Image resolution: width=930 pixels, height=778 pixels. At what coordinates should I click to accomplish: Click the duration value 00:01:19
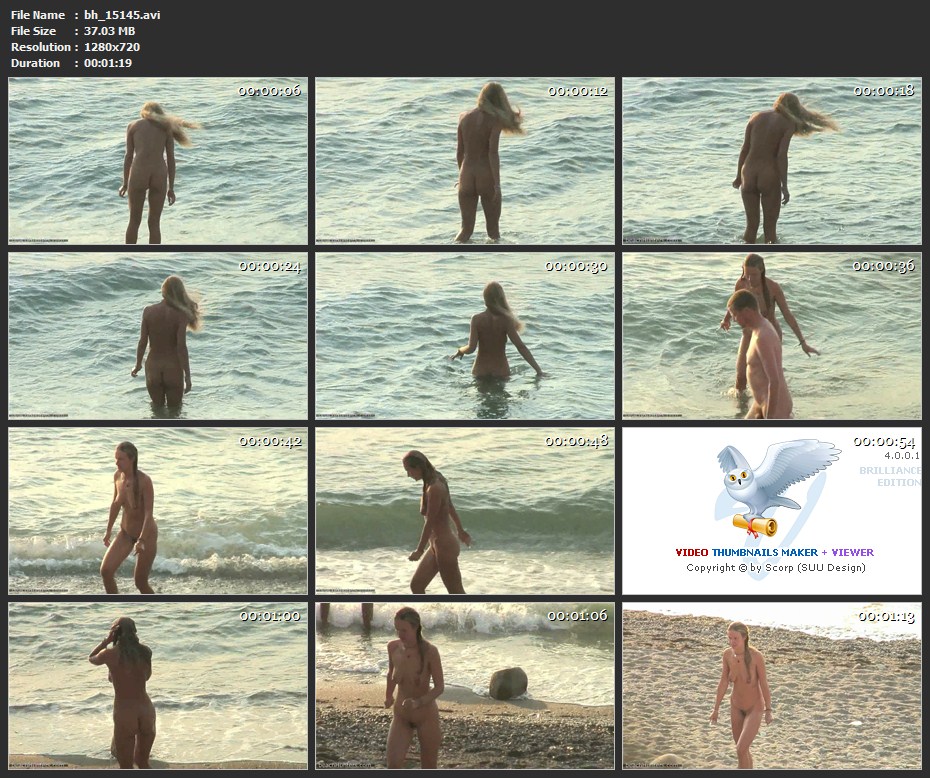click(x=108, y=63)
